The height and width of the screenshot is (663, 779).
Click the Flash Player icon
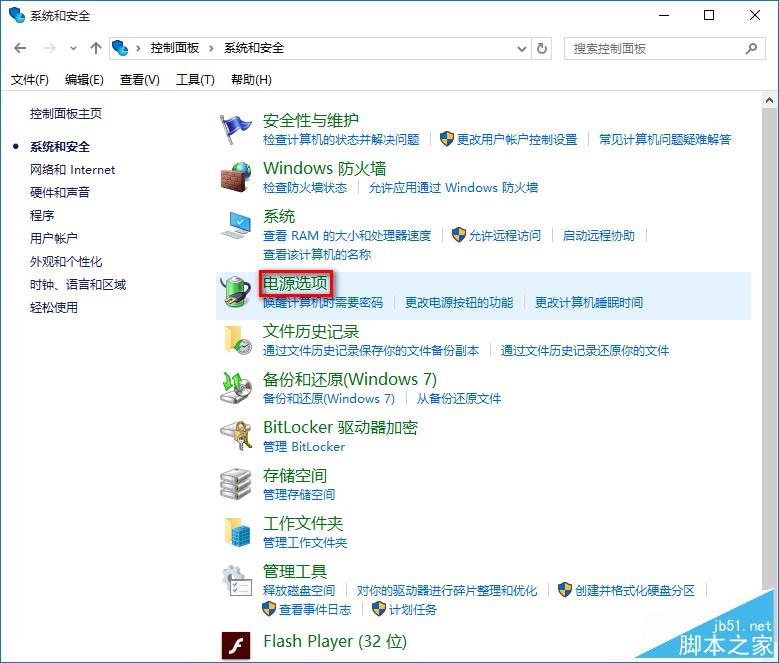[x=236, y=642]
